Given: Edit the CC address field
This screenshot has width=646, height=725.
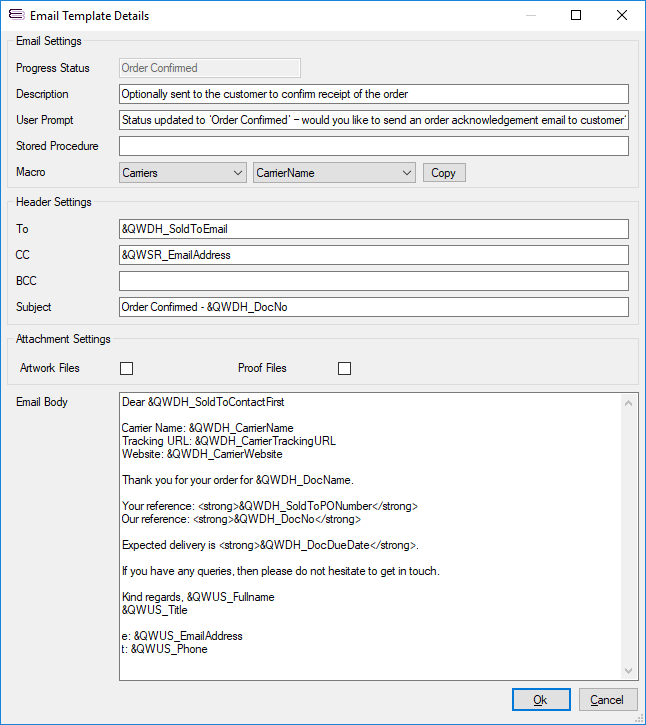Looking at the screenshot, I should pos(373,255).
